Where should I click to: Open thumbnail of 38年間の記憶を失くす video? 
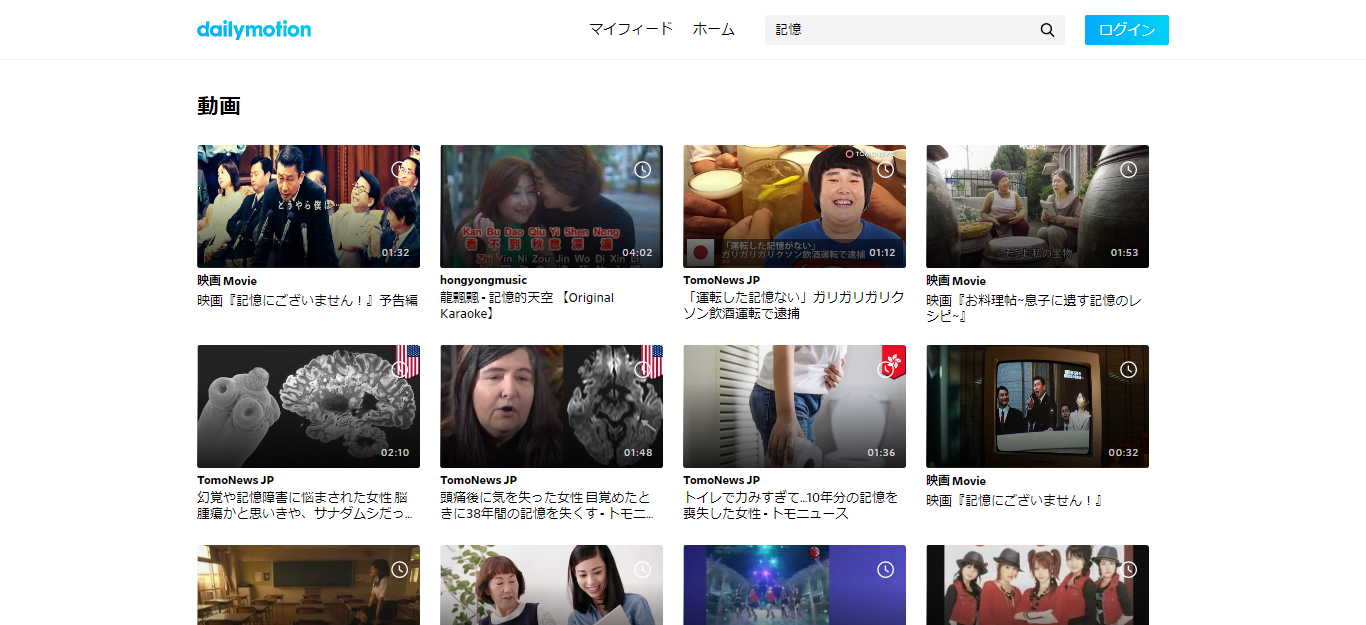tap(551, 406)
